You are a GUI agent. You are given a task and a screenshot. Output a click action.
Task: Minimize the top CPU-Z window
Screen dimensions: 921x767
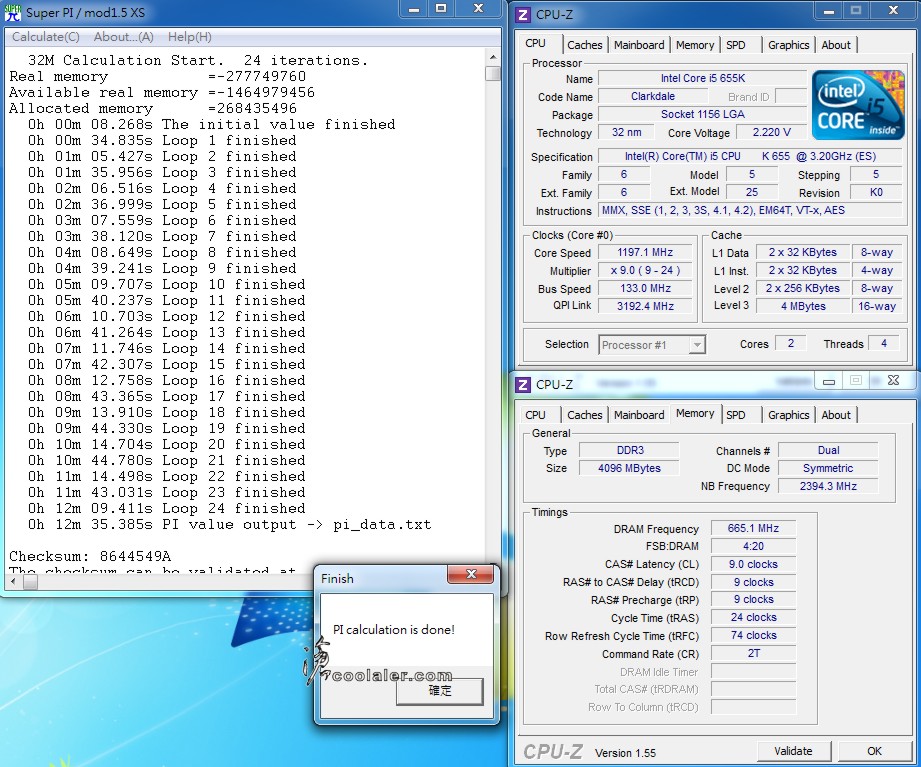pos(829,11)
